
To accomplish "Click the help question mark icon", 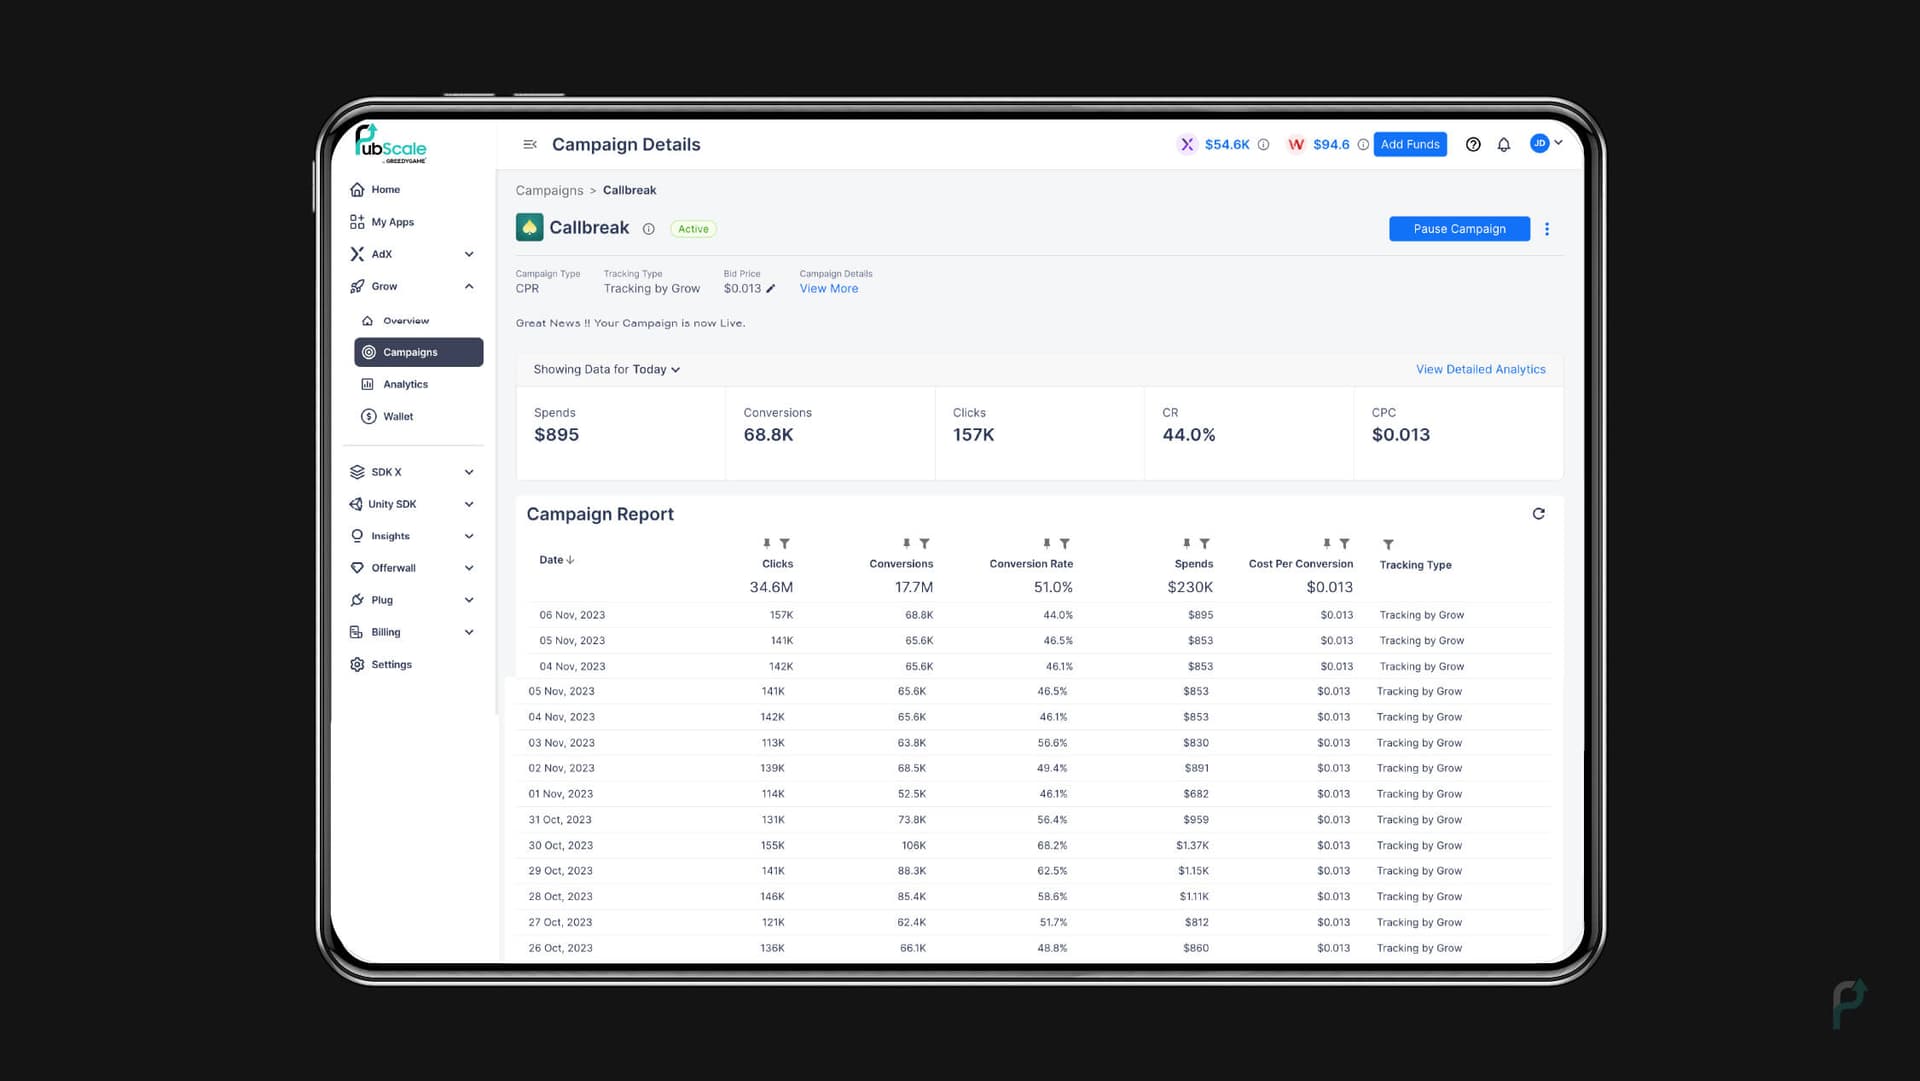I will pos(1473,144).
